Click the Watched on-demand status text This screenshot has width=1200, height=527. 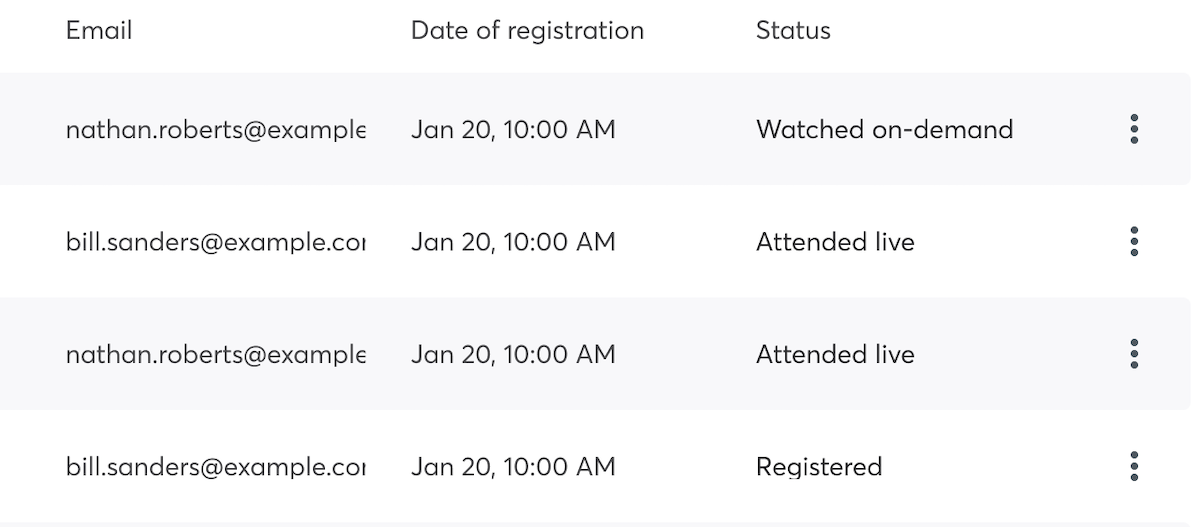pos(884,129)
